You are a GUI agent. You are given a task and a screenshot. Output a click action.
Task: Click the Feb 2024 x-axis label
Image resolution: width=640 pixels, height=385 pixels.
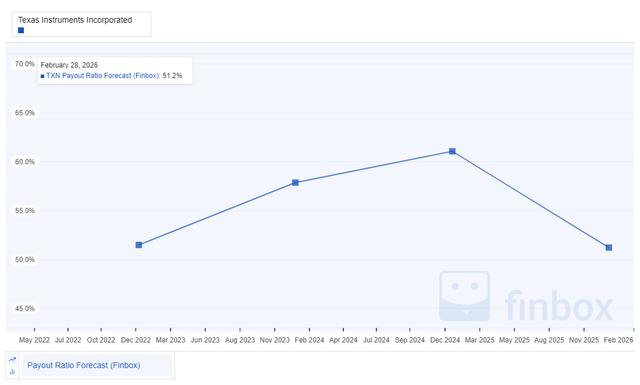click(x=309, y=340)
